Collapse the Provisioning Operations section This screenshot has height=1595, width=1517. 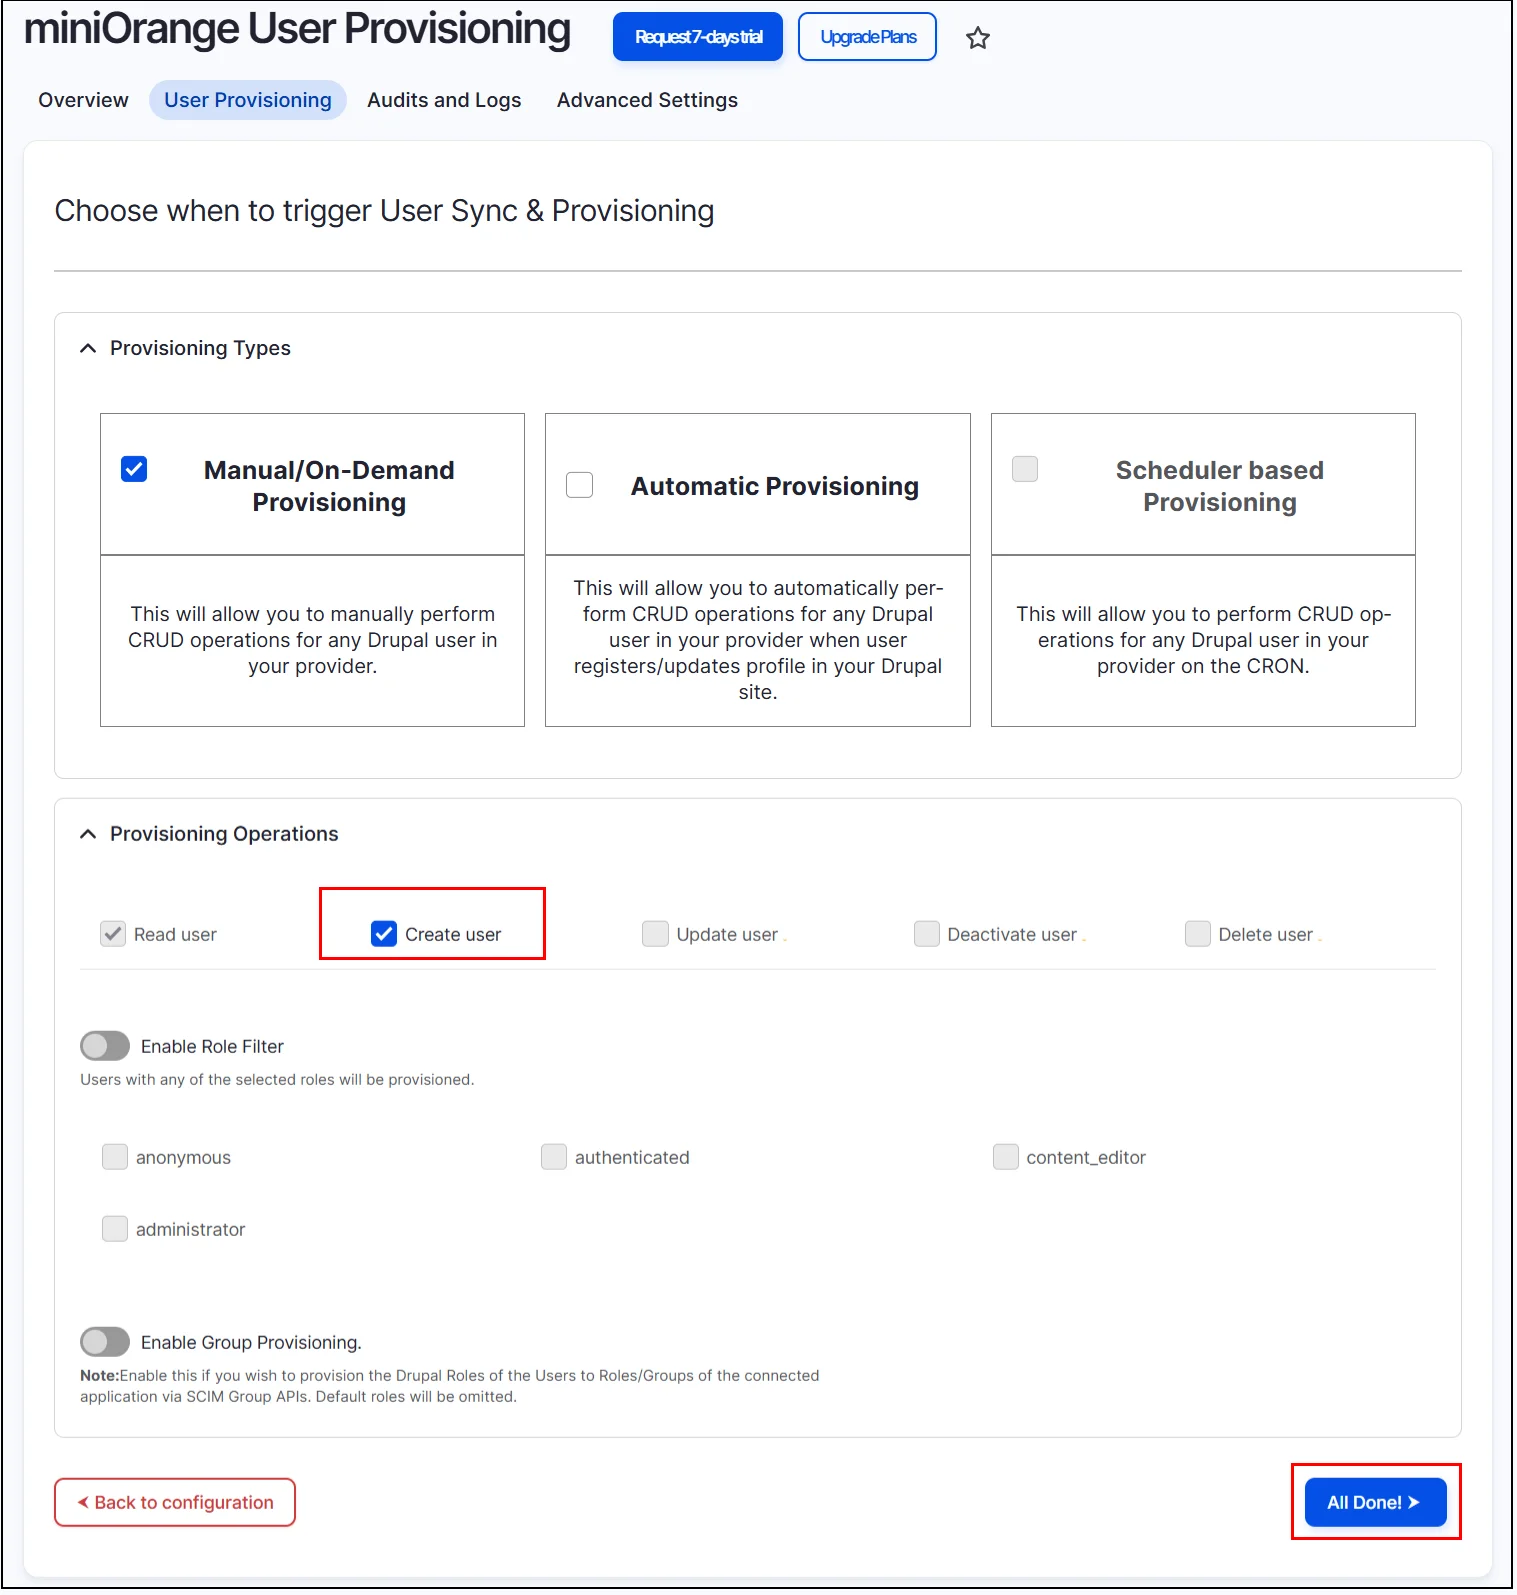click(88, 834)
